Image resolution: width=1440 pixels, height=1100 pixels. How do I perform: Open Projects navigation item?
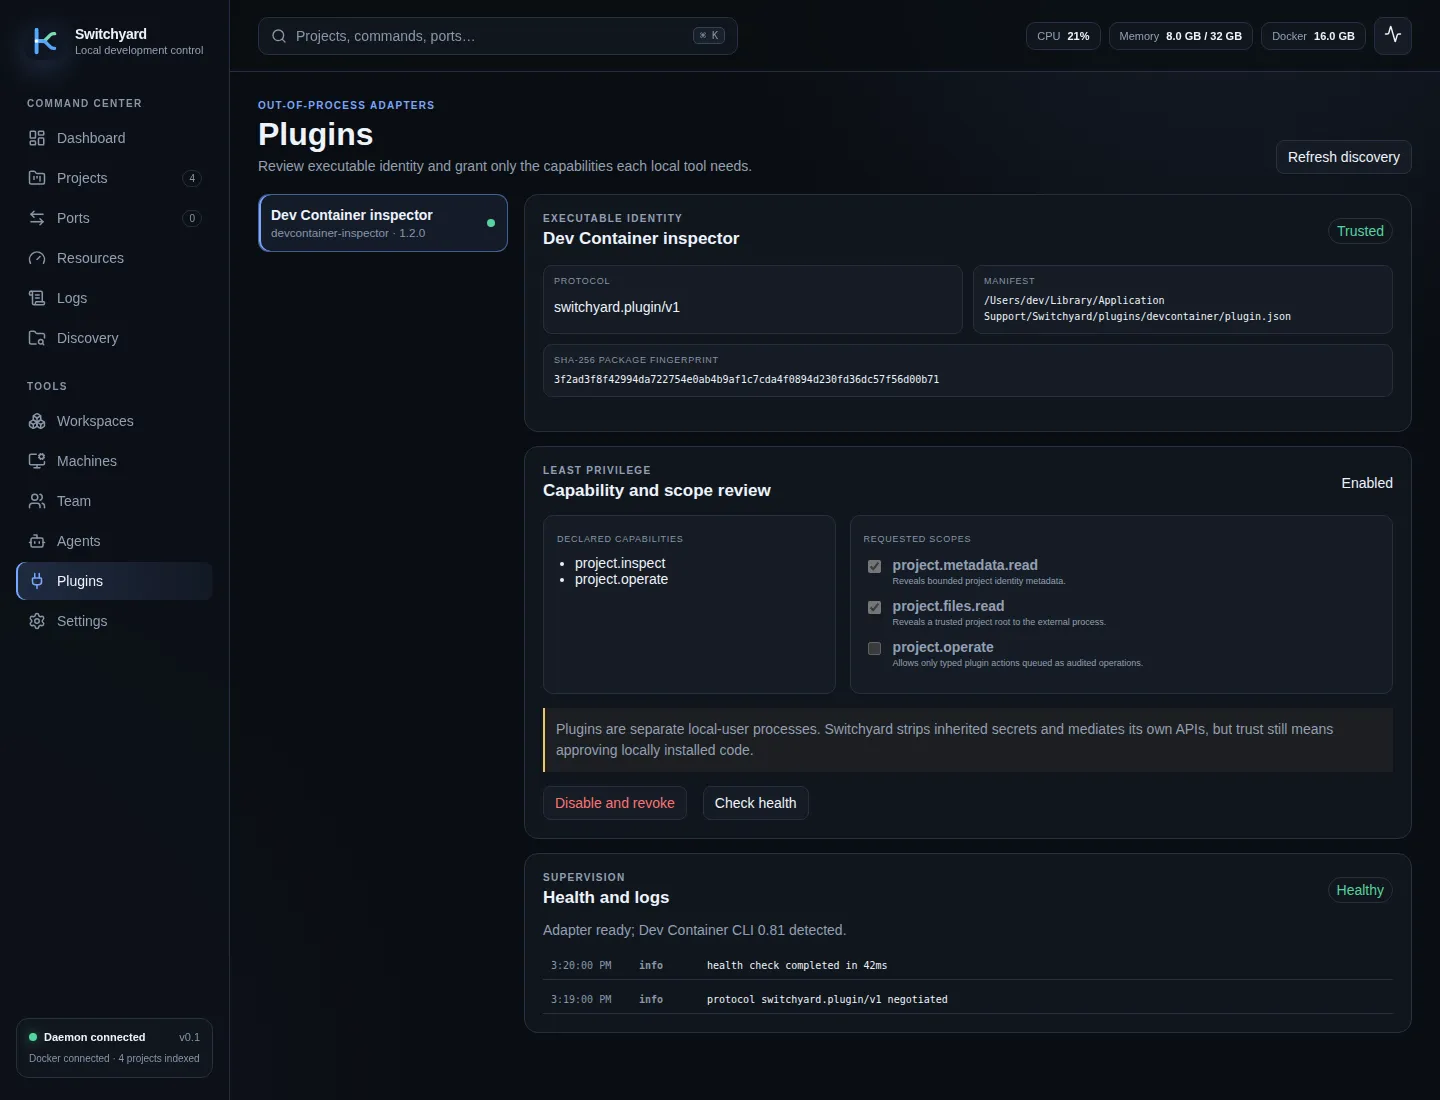click(114, 178)
